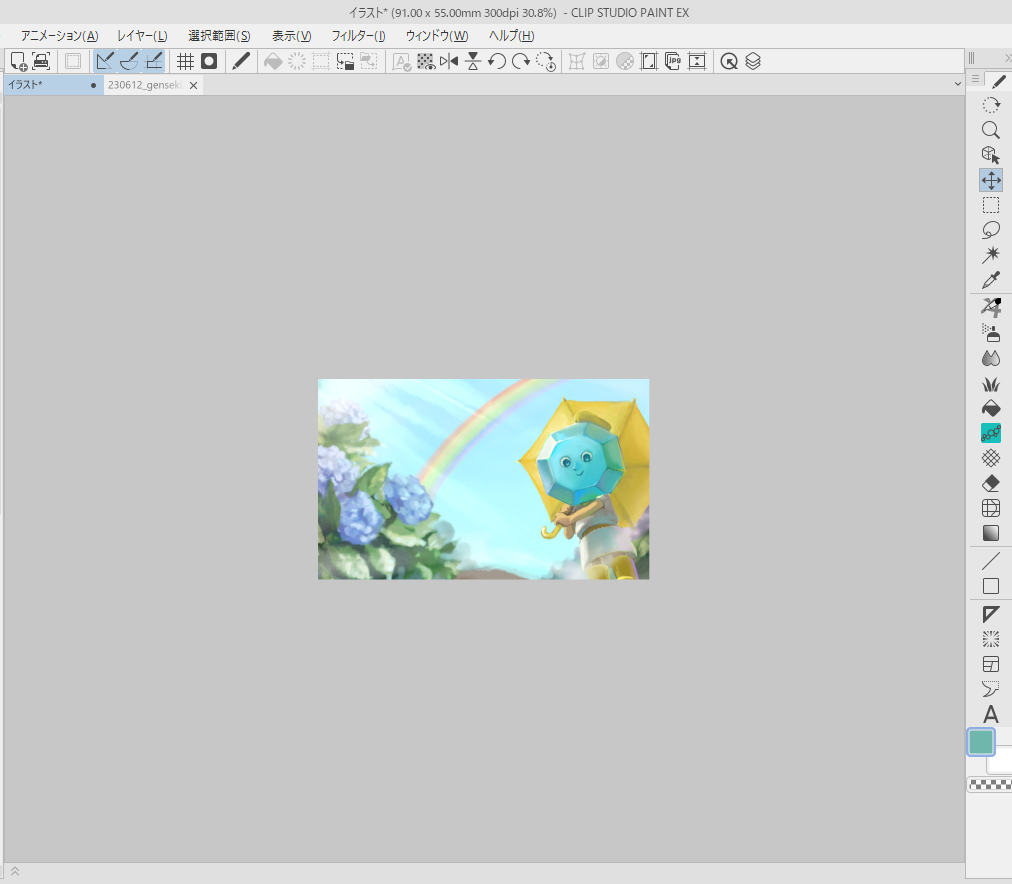Viewport: 1012px width, 884px height.
Task: Click the A-with-checkmark command icon
Action: pos(401,61)
